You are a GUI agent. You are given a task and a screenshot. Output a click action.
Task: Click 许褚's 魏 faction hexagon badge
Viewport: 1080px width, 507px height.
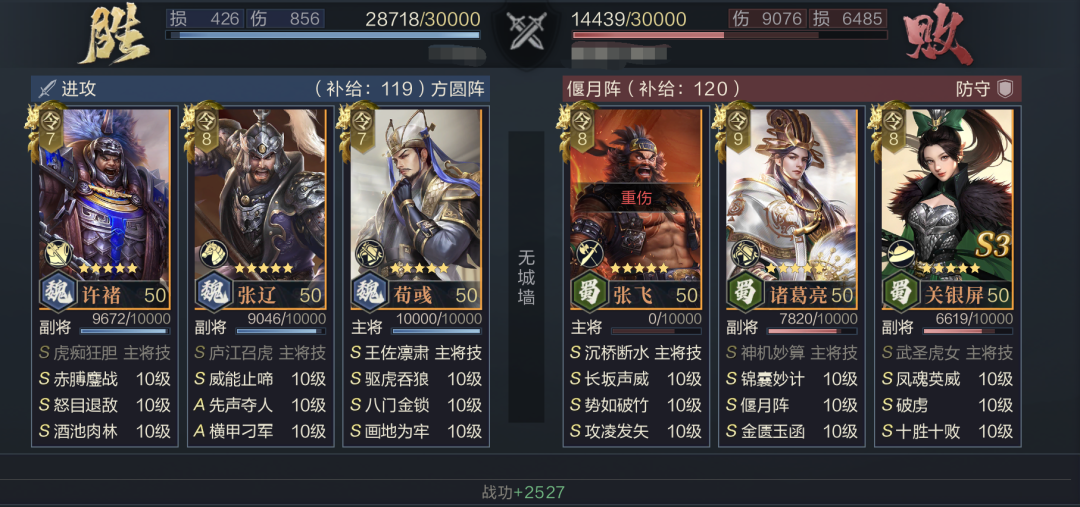click(57, 294)
